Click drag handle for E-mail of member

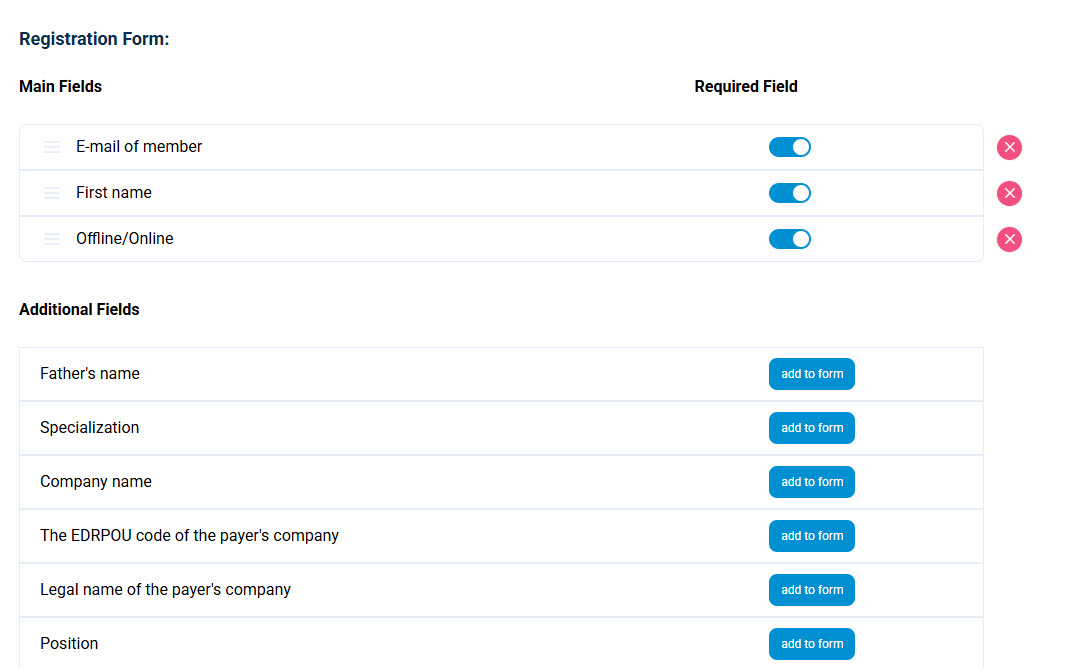[52, 148]
